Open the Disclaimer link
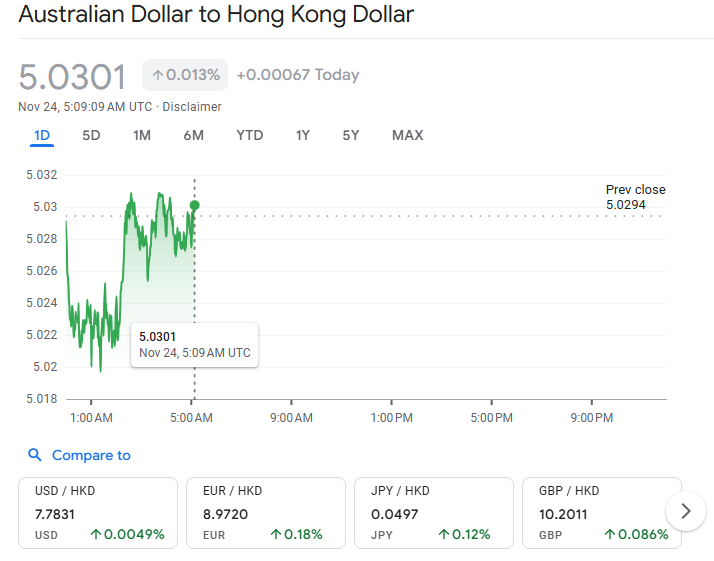 point(192,107)
